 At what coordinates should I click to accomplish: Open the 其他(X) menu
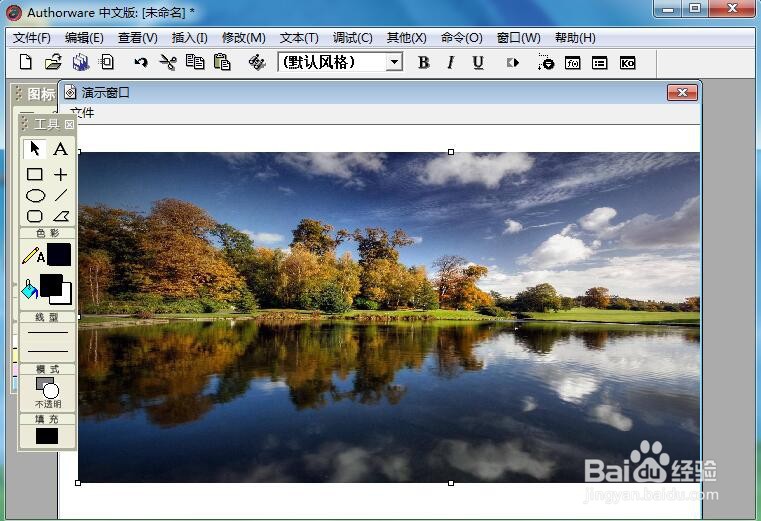pos(407,38)
